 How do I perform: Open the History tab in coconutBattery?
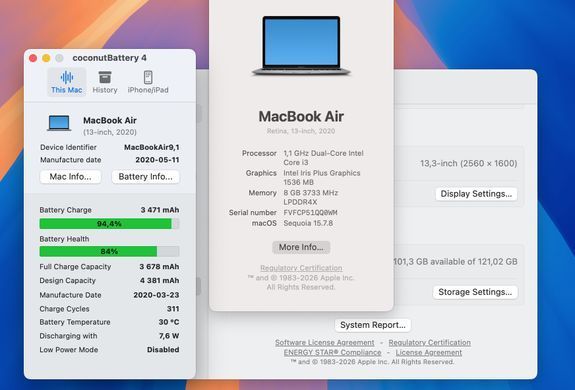[x=105, y=82]
